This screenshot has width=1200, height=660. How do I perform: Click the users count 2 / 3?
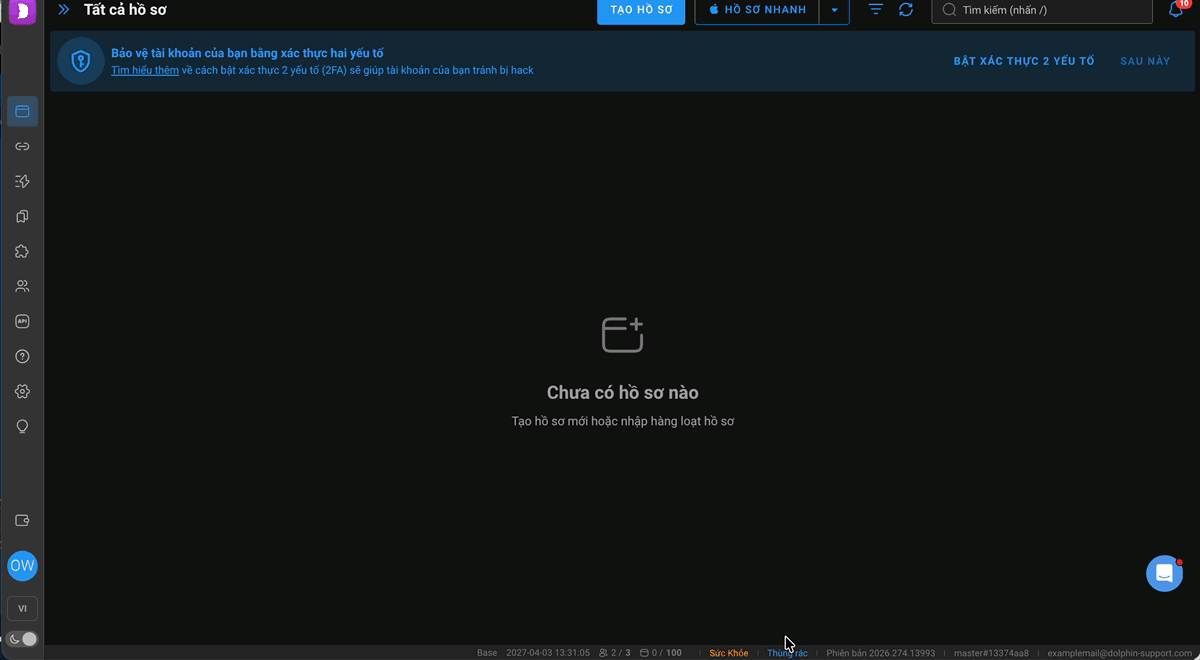(x=614, y=653)
